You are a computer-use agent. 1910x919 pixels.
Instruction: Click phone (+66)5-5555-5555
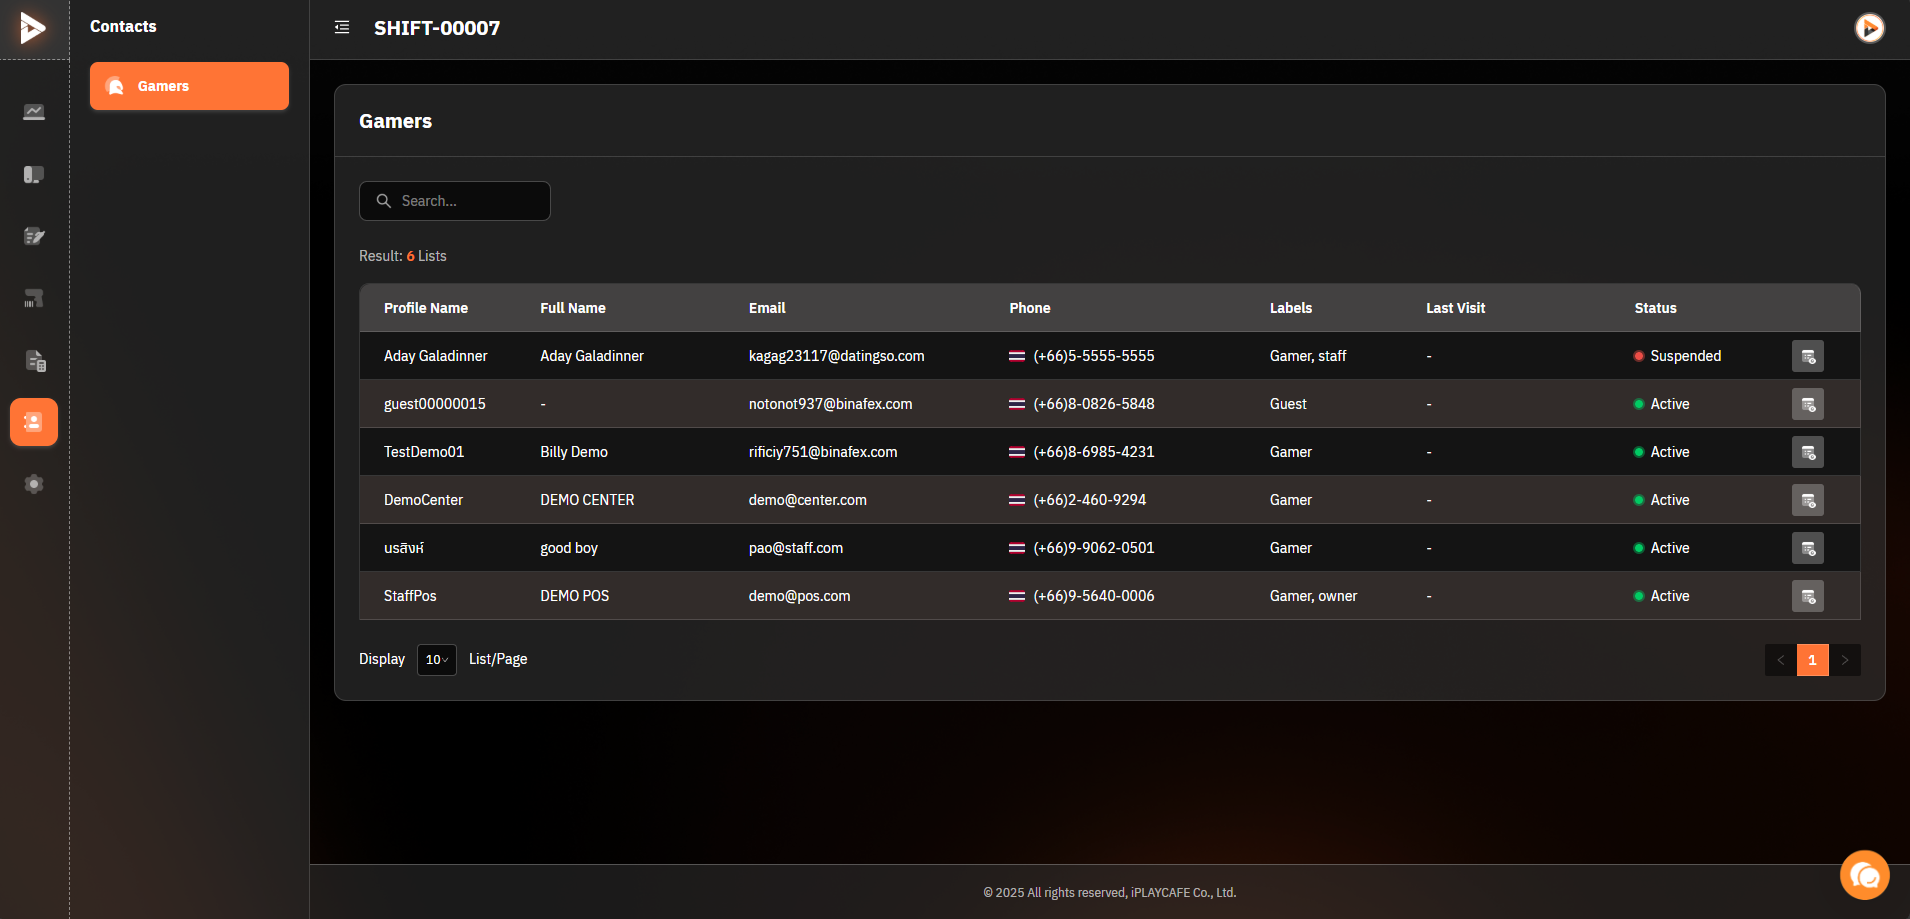pos(1094,356)
